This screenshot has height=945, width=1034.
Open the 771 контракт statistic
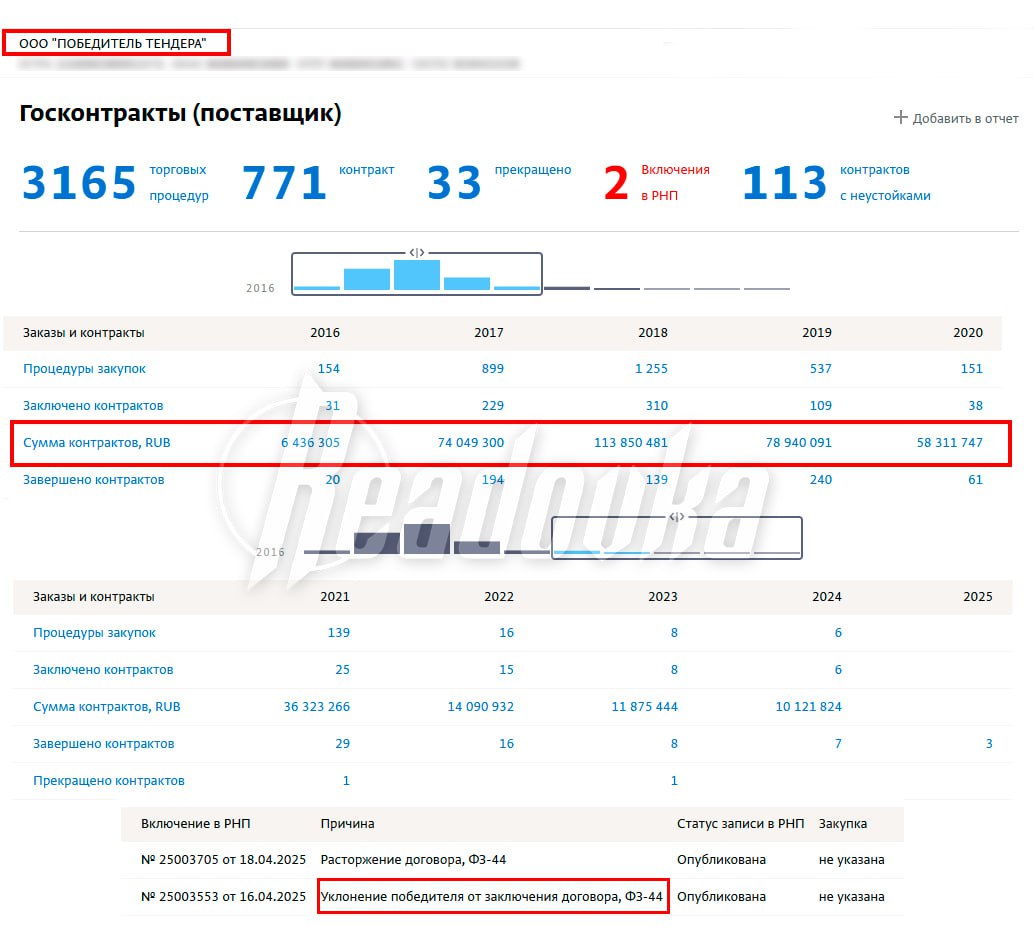click(285, 183)
